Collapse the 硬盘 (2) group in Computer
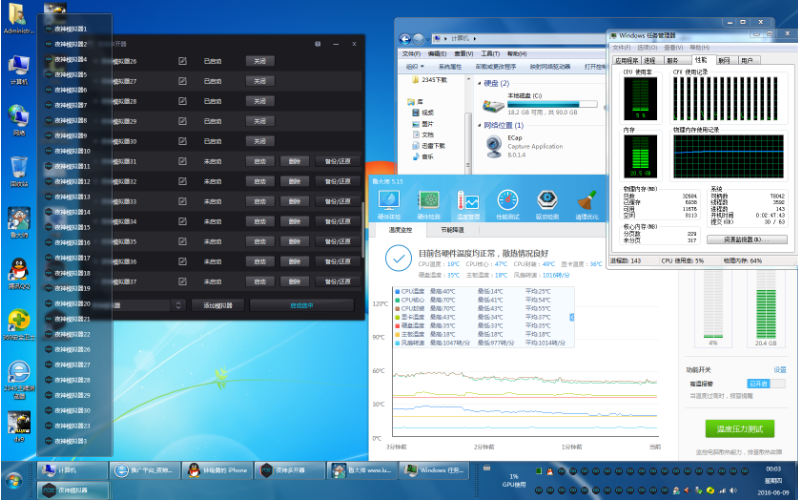This screenshot has width=798, height=500. [x=479, y=84]
